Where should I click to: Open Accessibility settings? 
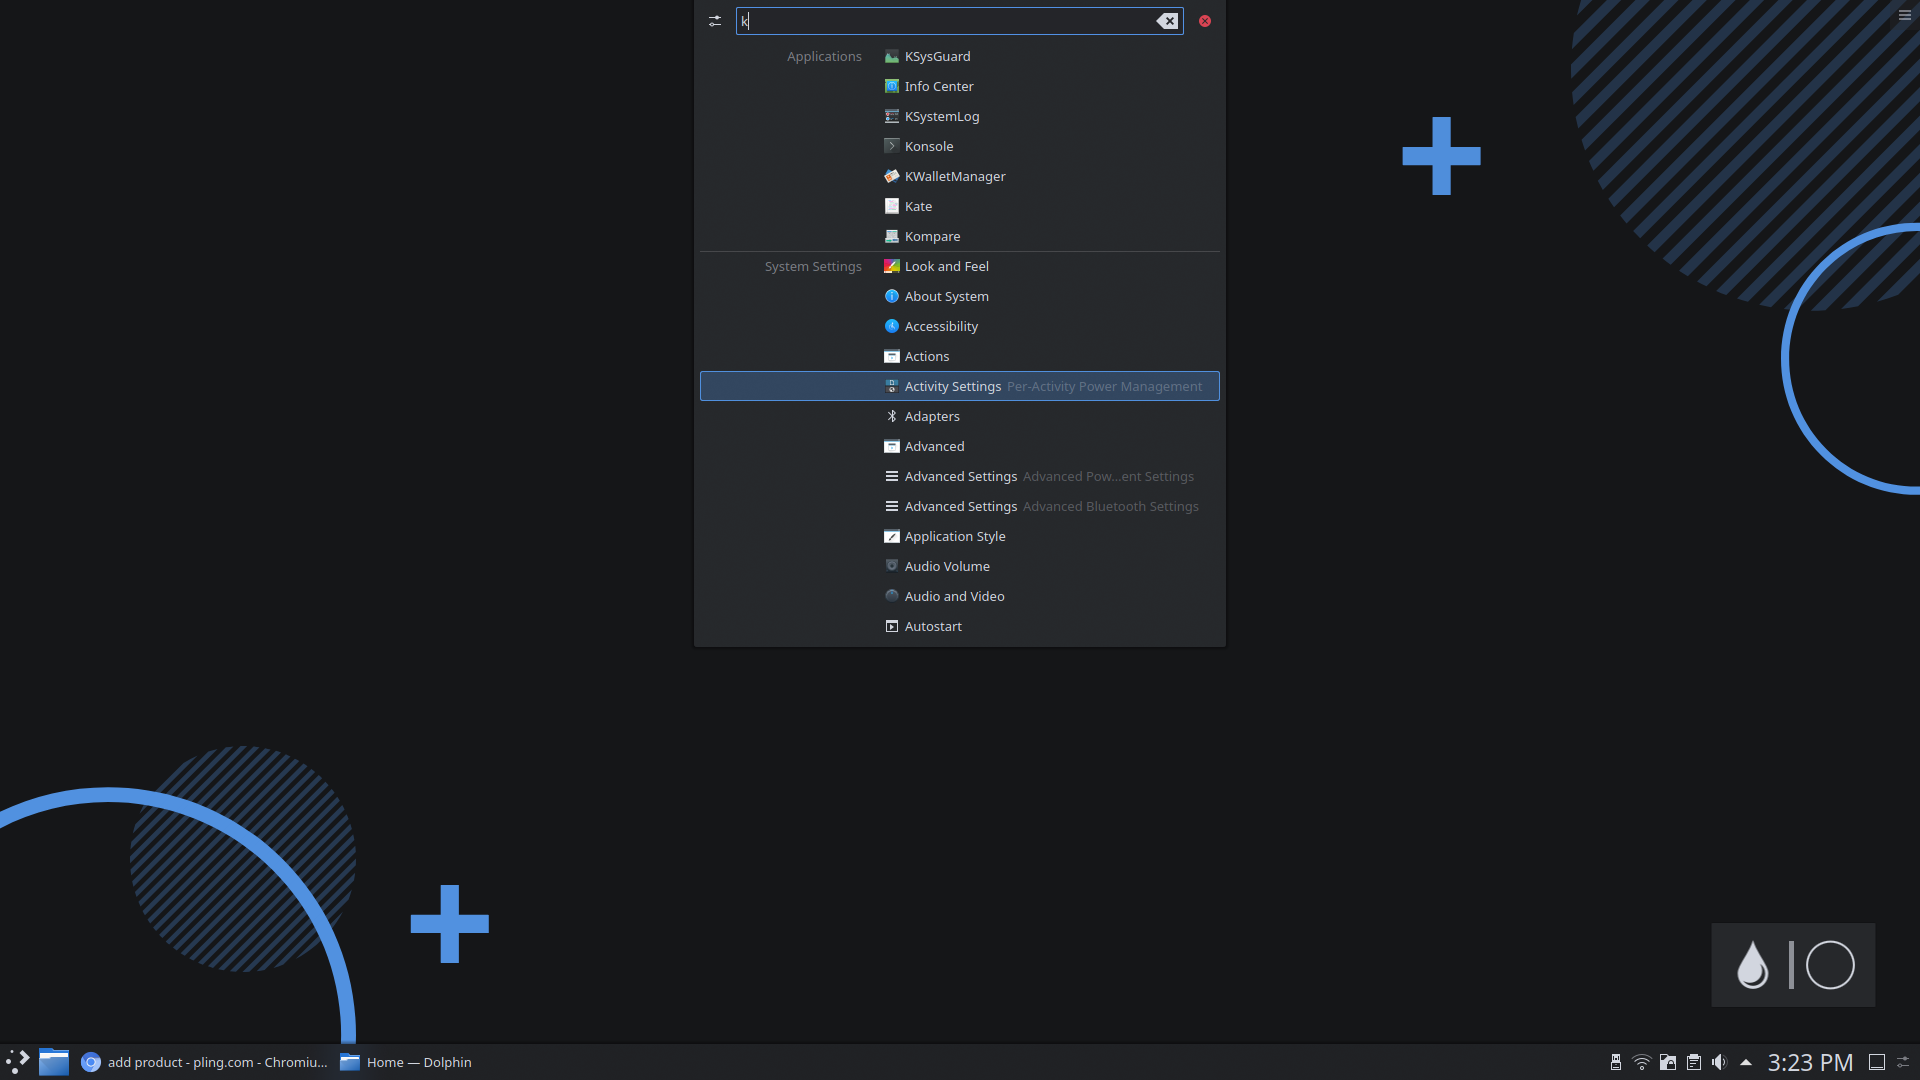[x=960, y=326]
